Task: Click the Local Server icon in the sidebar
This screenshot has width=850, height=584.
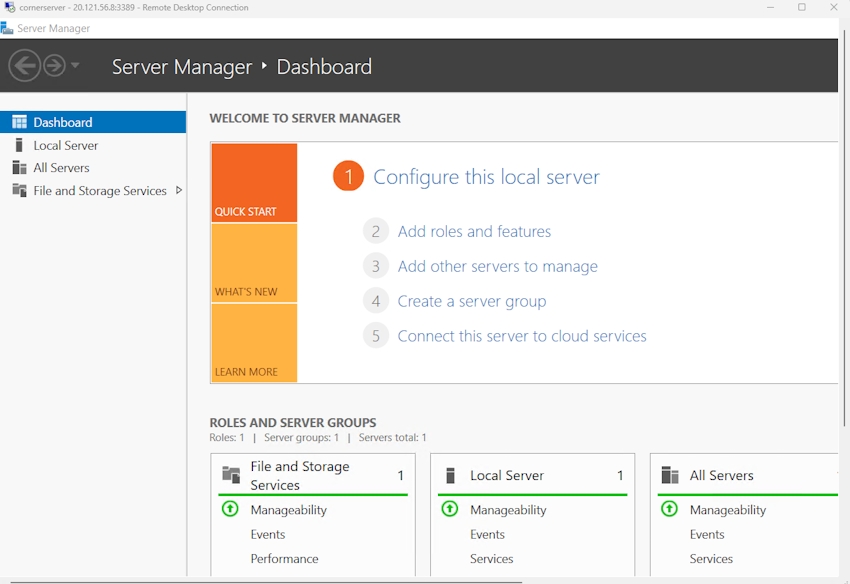Action: click(x=20, y=144)
